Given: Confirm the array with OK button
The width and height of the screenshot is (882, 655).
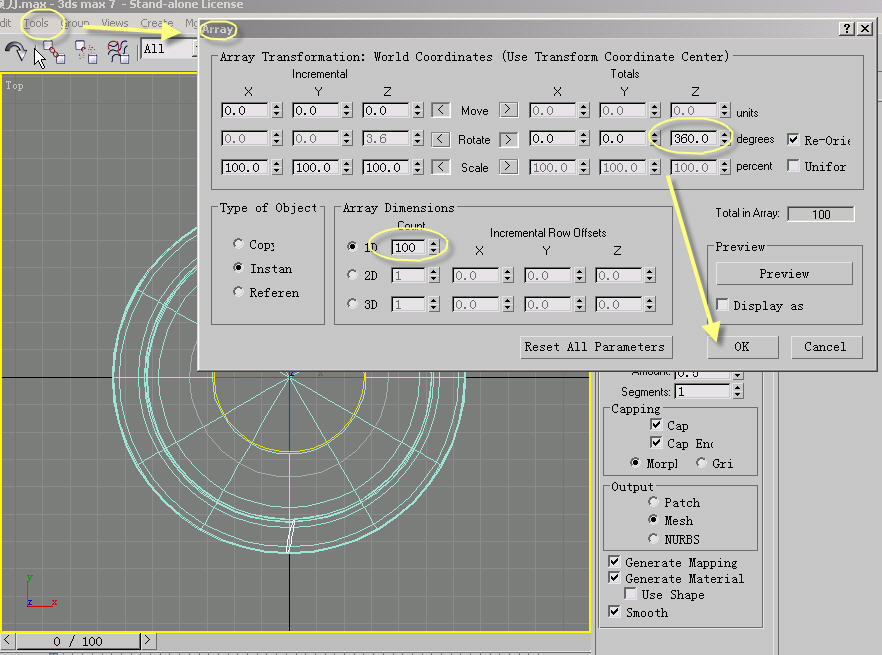Looking at the screenshot, I should coord(742,347).
